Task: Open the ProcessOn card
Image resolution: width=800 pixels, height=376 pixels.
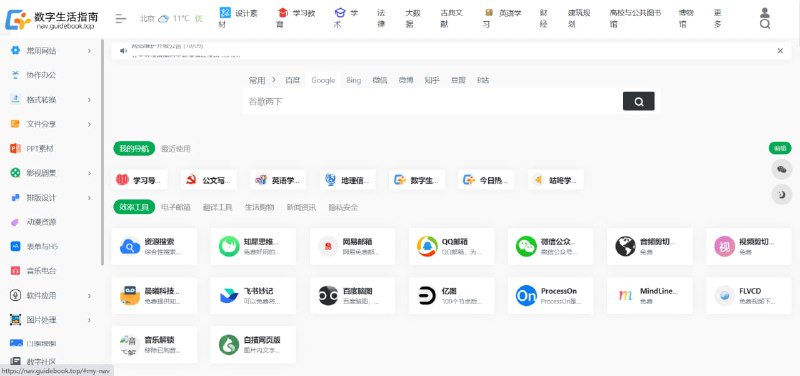Action: click(x=551, y=295)
